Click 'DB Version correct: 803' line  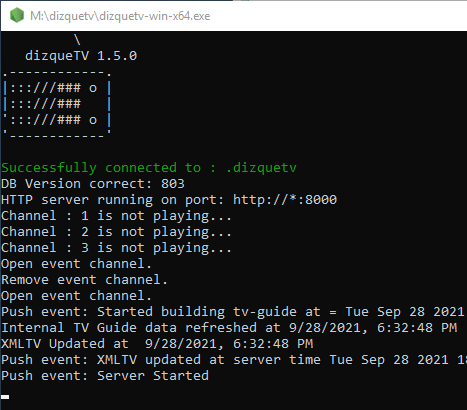93,184
